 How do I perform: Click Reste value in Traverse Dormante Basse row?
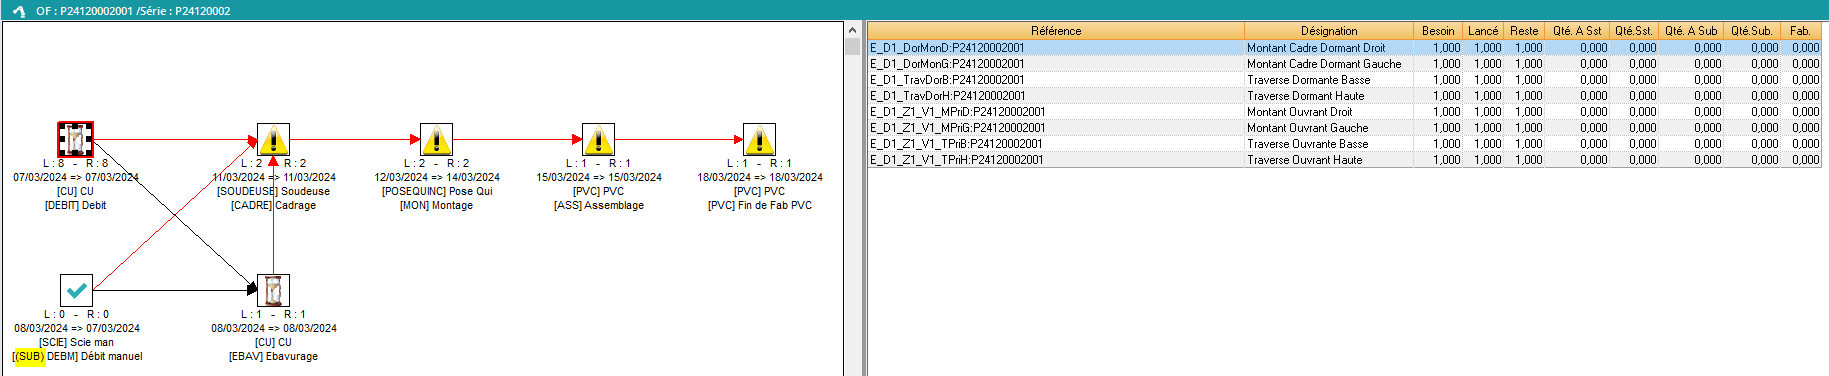pyautogui.click(x=1524, y=79)
